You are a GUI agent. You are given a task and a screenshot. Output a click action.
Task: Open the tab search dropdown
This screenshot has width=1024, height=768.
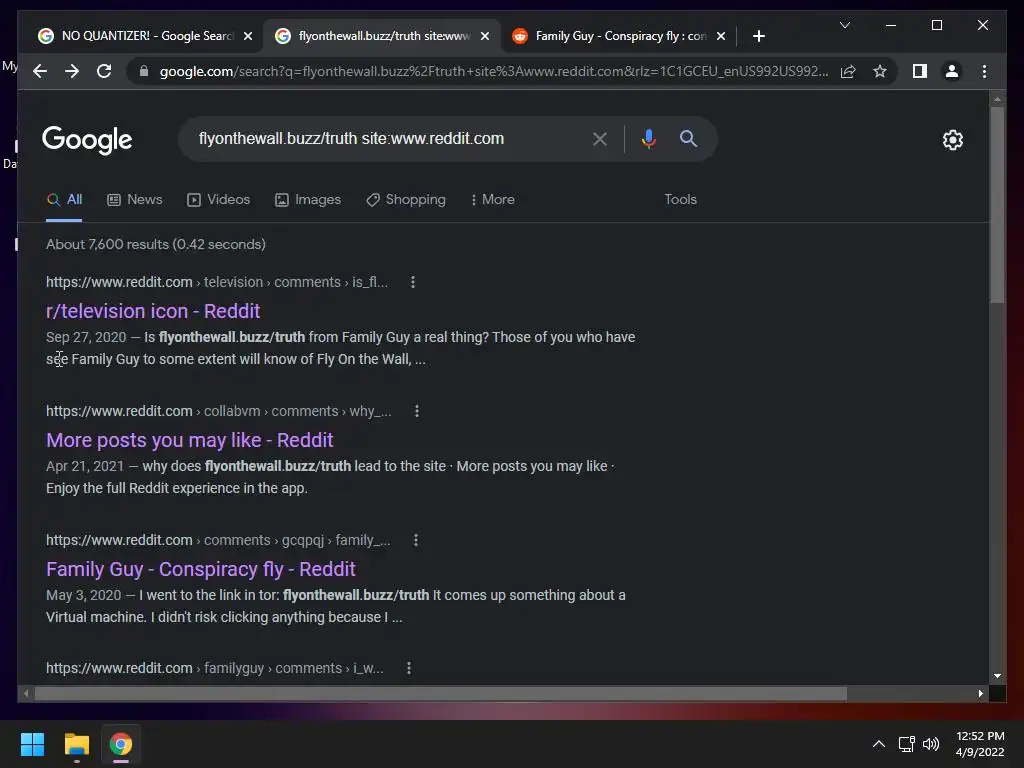[x=844, y=25]
